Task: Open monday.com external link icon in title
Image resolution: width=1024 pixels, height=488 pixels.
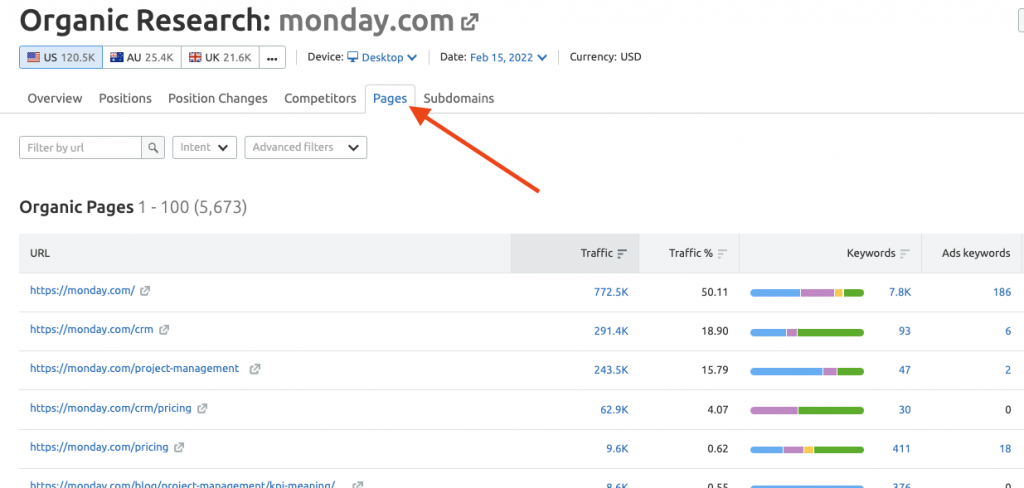Action: pos(470,22)
